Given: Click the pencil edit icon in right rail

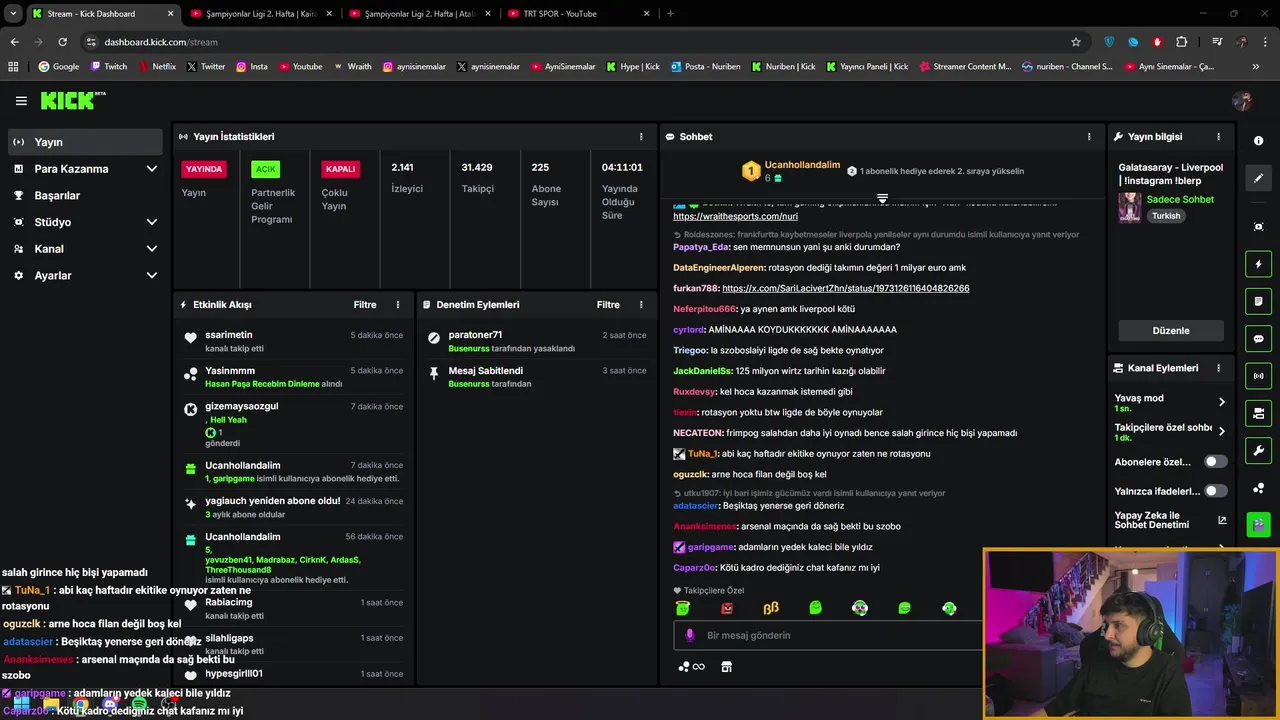Looking at the screenshot, I should (x=1258, y=178).
